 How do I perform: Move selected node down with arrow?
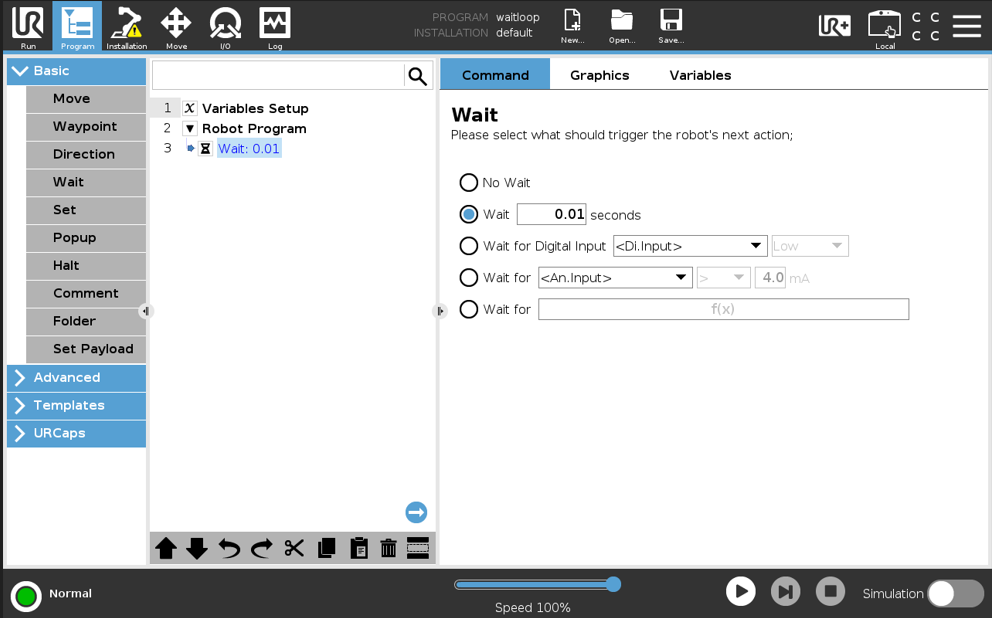pos(197,548)
